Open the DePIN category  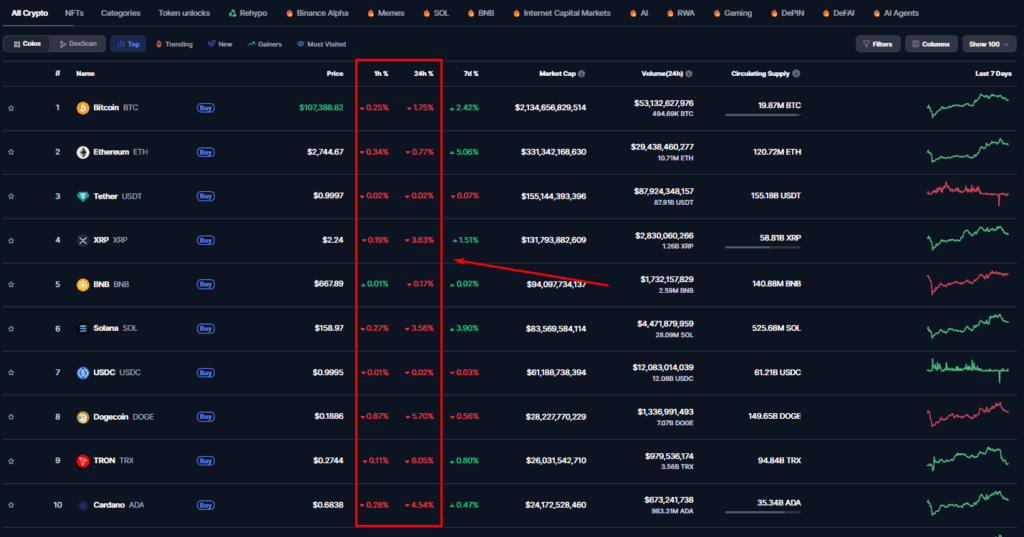[x=788, y=13]
